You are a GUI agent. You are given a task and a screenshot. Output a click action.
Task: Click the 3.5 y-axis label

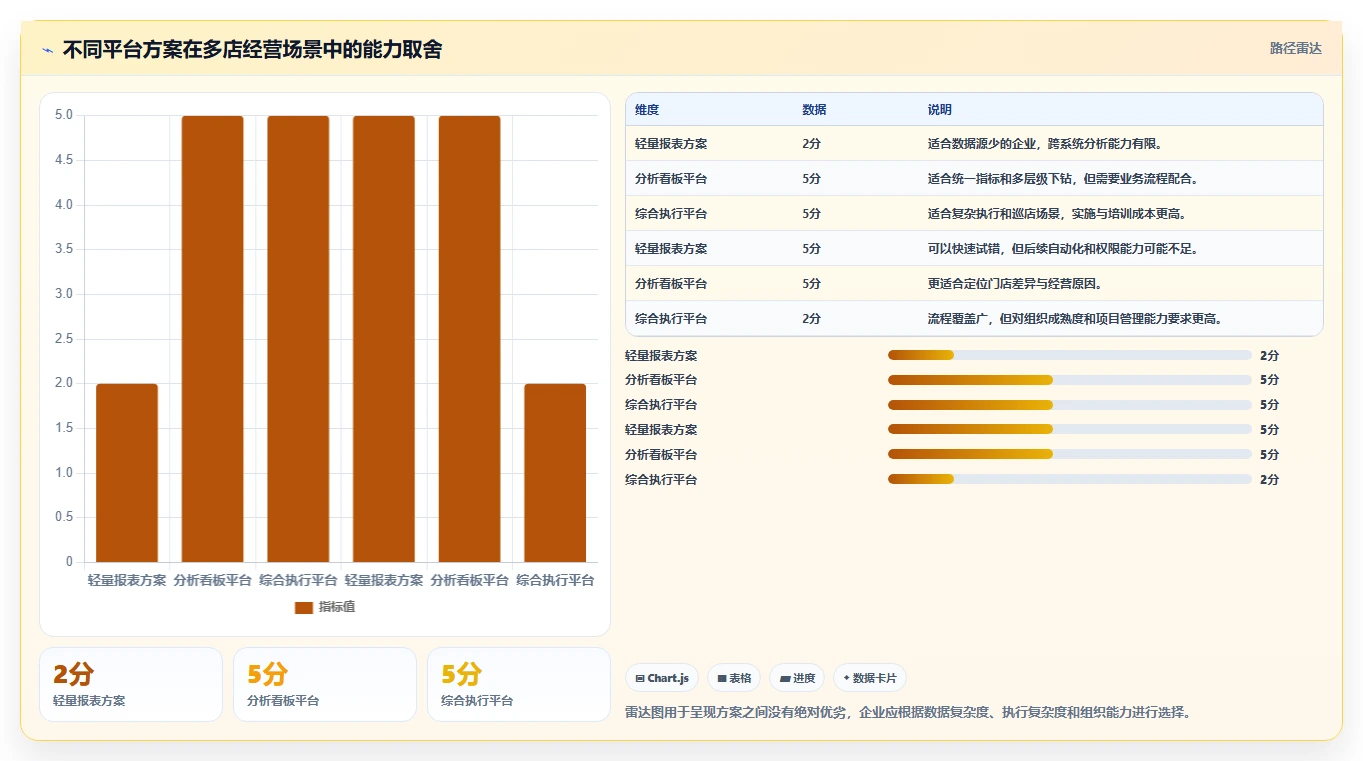(64, 249)
